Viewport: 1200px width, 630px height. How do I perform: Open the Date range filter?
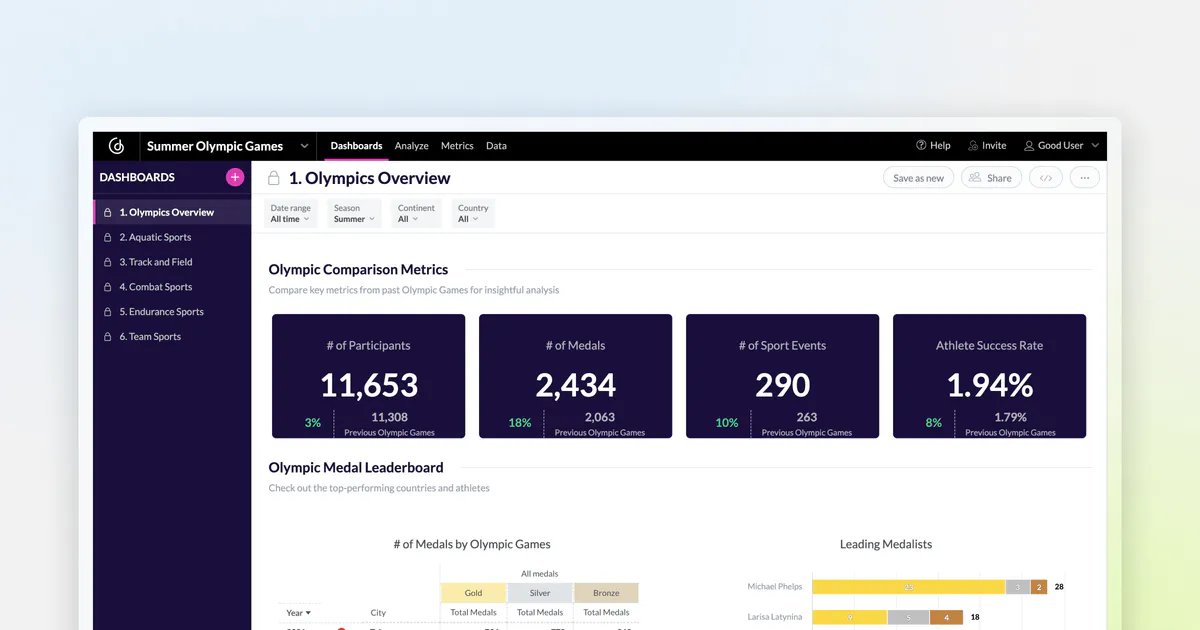(x=291, y=213)
